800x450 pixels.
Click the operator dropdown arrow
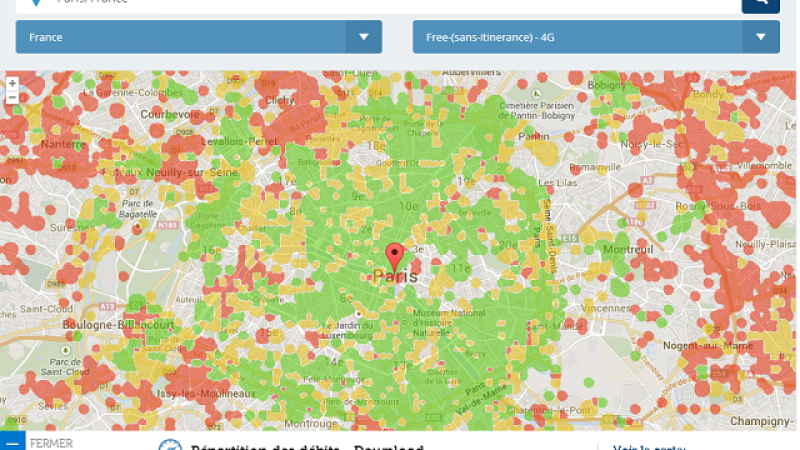761,37
